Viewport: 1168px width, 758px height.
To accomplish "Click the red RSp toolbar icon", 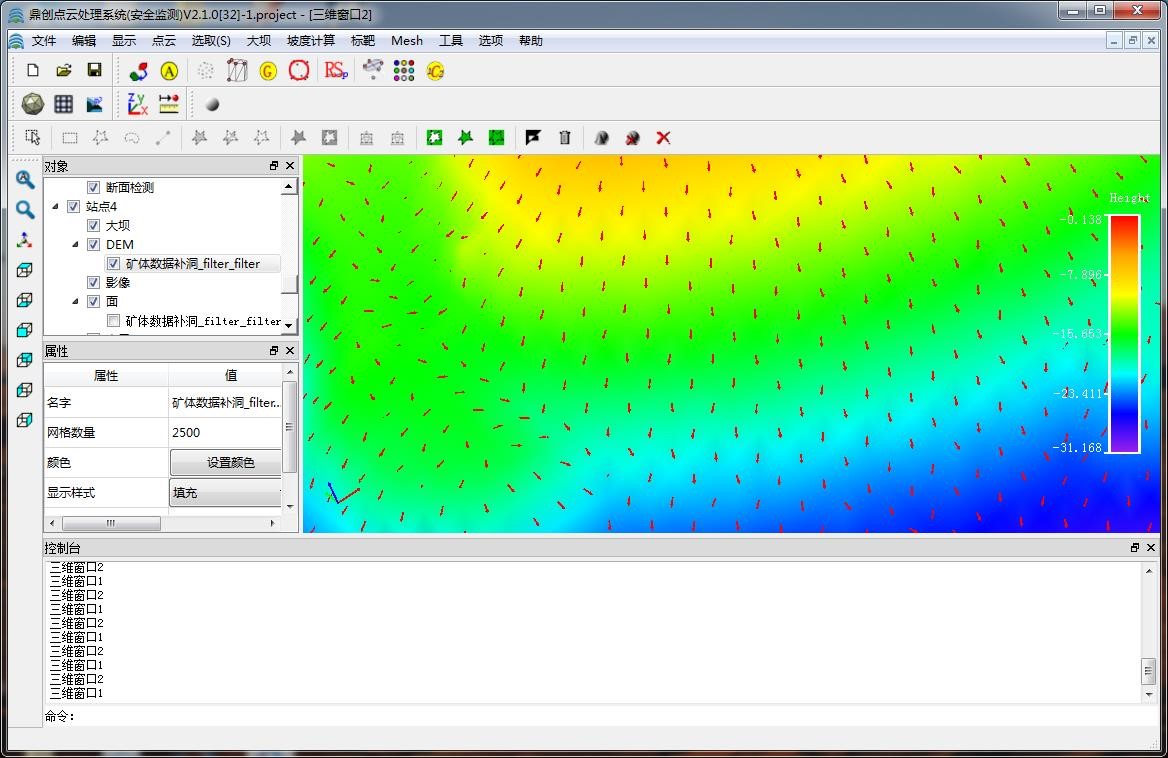I will pos(336,70).
